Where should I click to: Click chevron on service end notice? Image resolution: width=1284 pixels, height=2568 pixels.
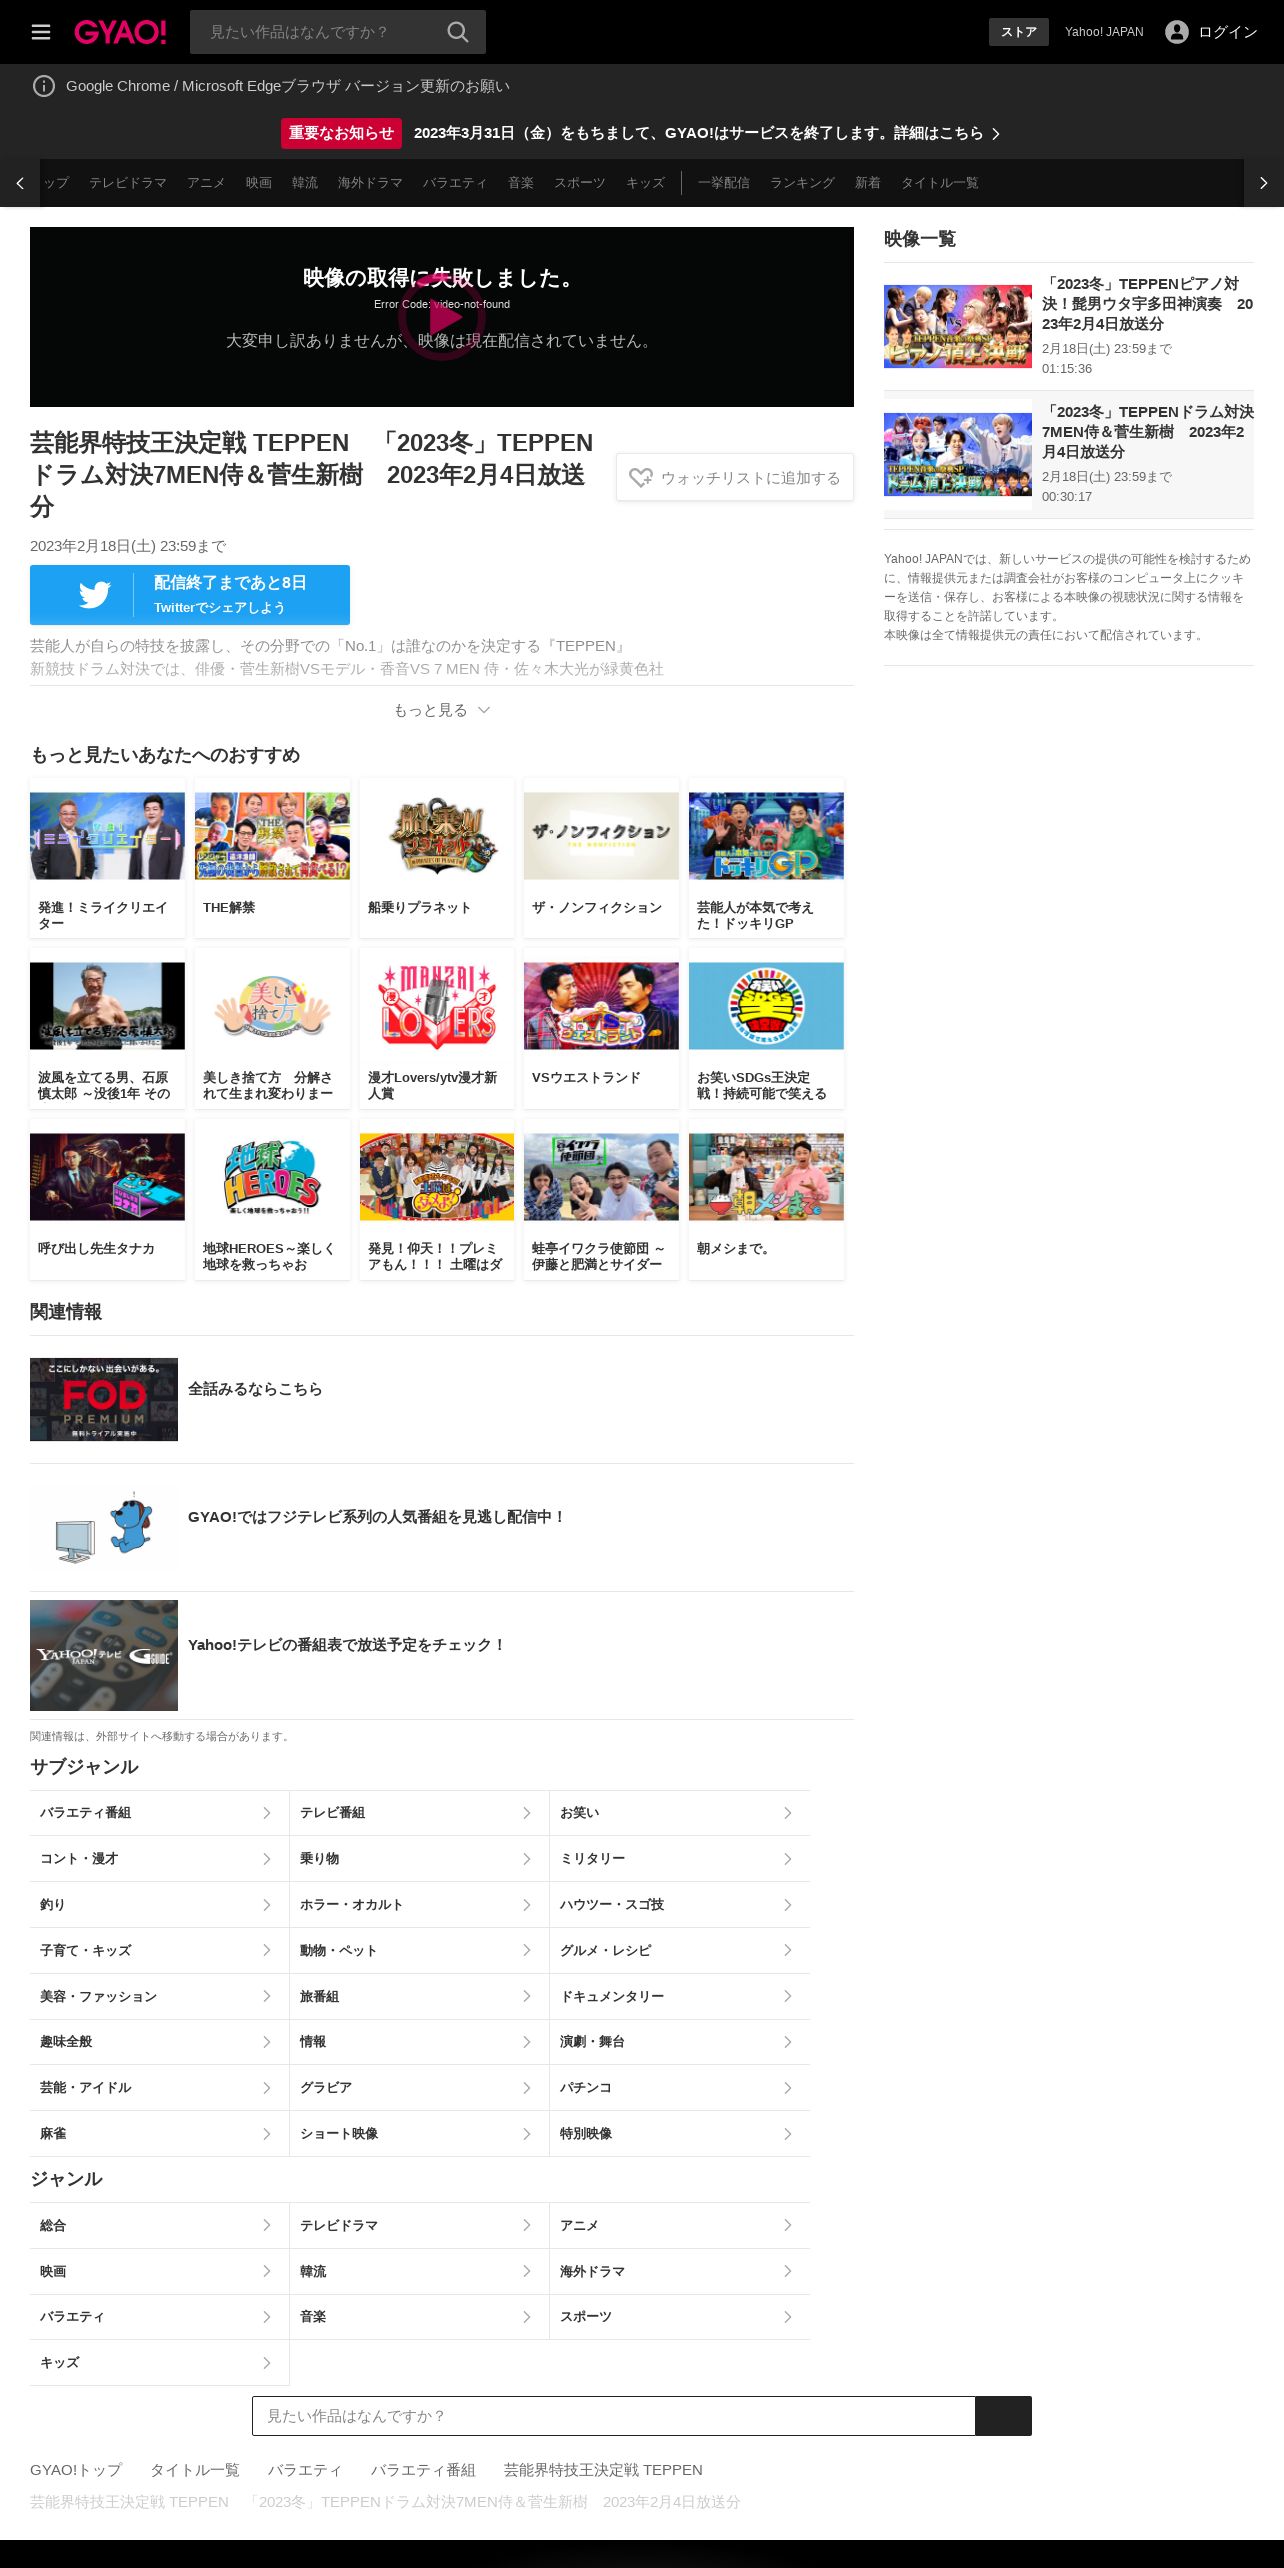pyautogui.click(x=996, y=133)
